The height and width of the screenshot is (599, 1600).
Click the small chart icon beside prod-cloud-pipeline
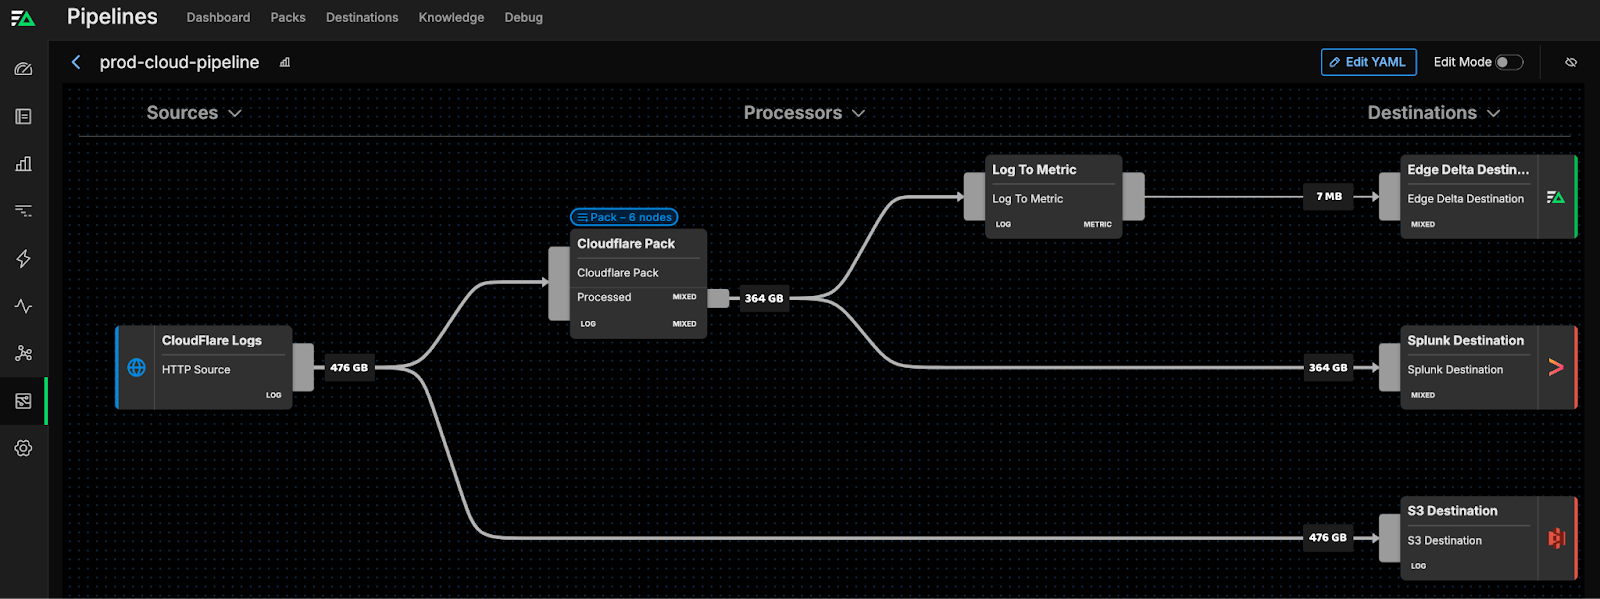coord(285,63)
